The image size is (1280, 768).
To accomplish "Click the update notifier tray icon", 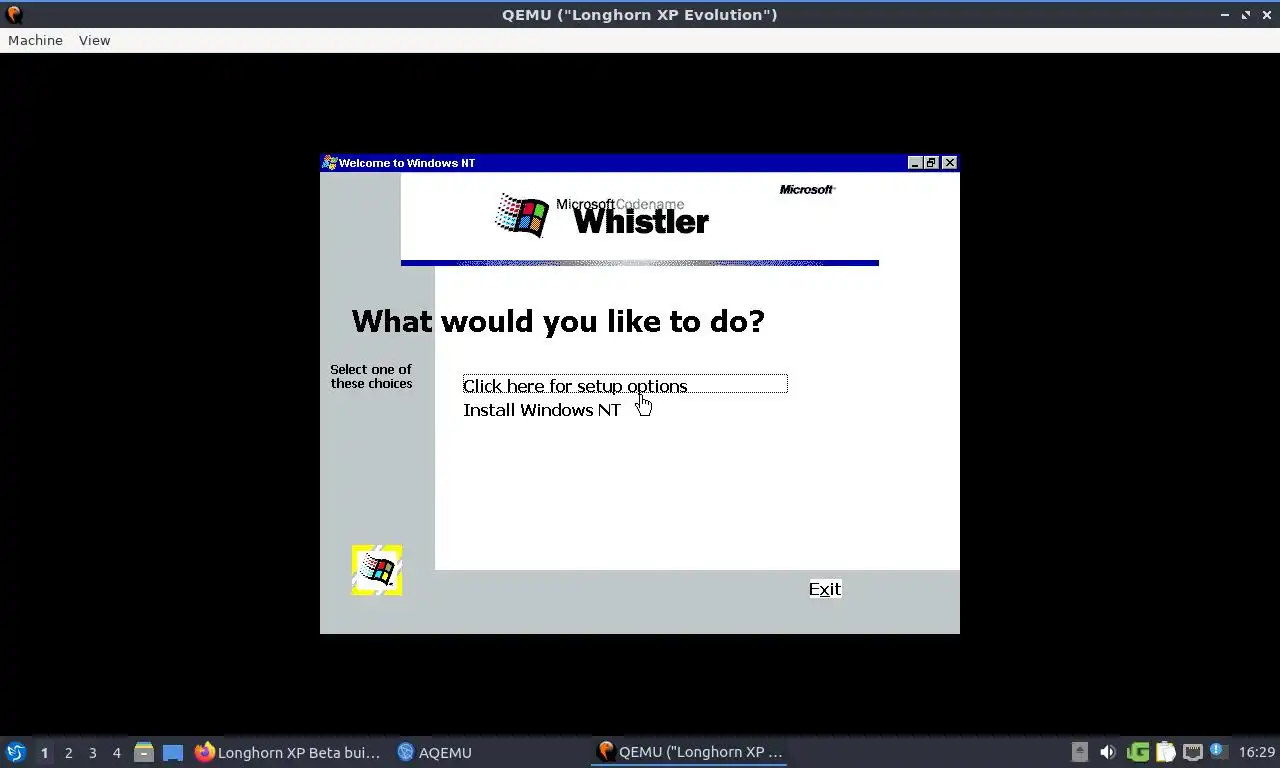I will coord(1218,750).
